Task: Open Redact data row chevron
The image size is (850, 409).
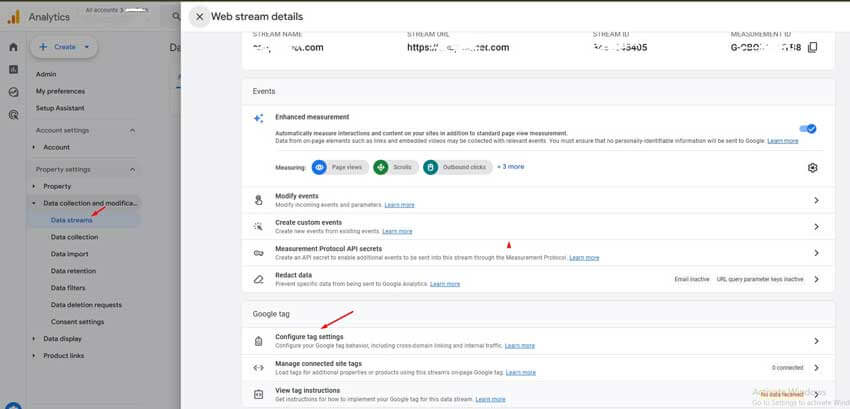Action: coord(816,279)
